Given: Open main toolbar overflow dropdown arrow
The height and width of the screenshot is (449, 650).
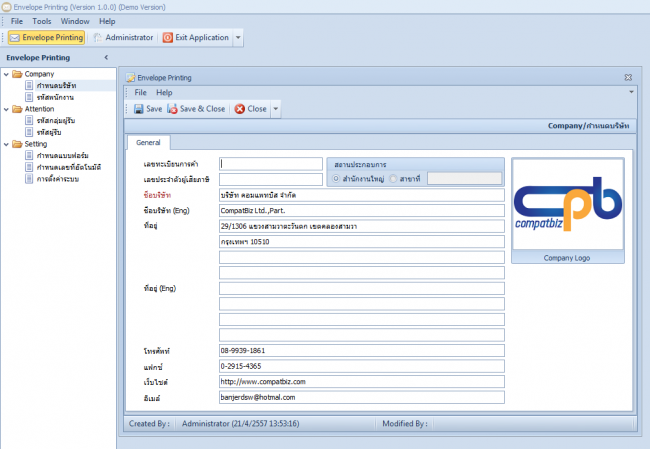Looking at the screenshot, I should coord(238,37).
